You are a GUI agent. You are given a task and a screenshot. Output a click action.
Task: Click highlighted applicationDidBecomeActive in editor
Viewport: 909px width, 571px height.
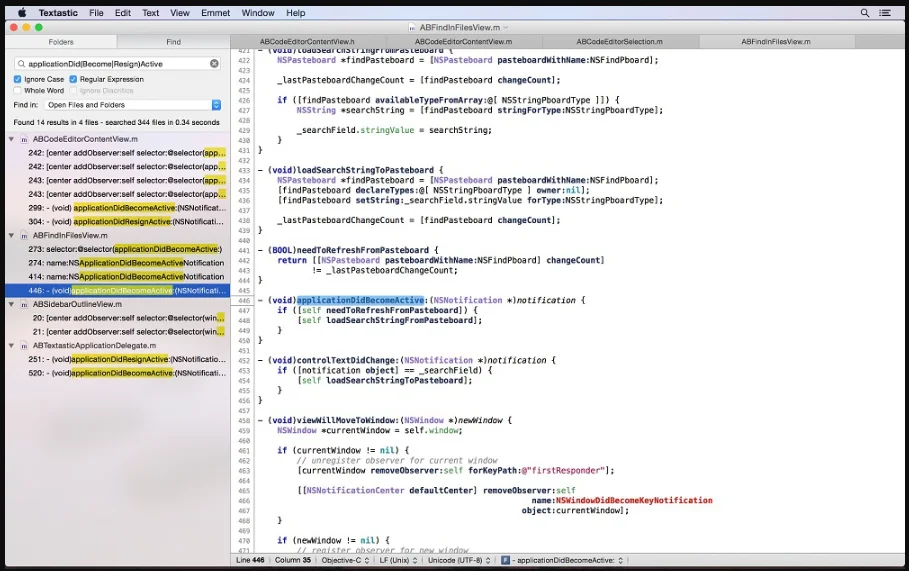click(360, 300)
